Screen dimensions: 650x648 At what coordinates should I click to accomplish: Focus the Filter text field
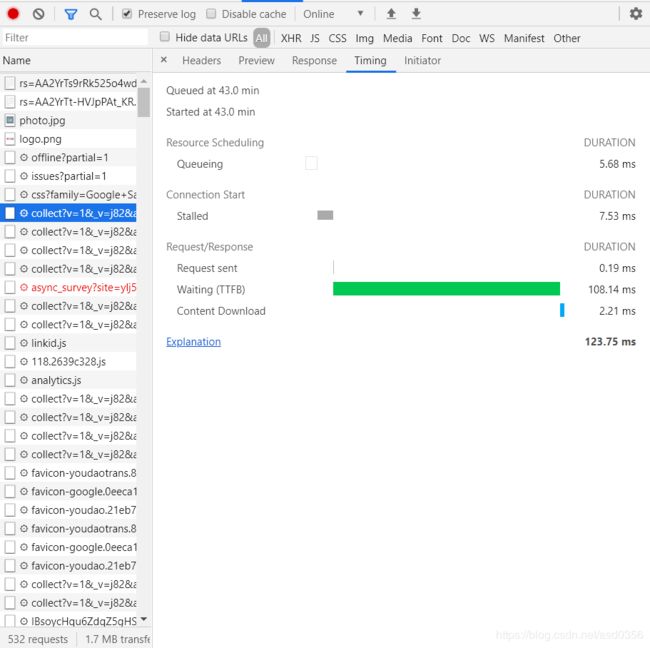(75, 37)
